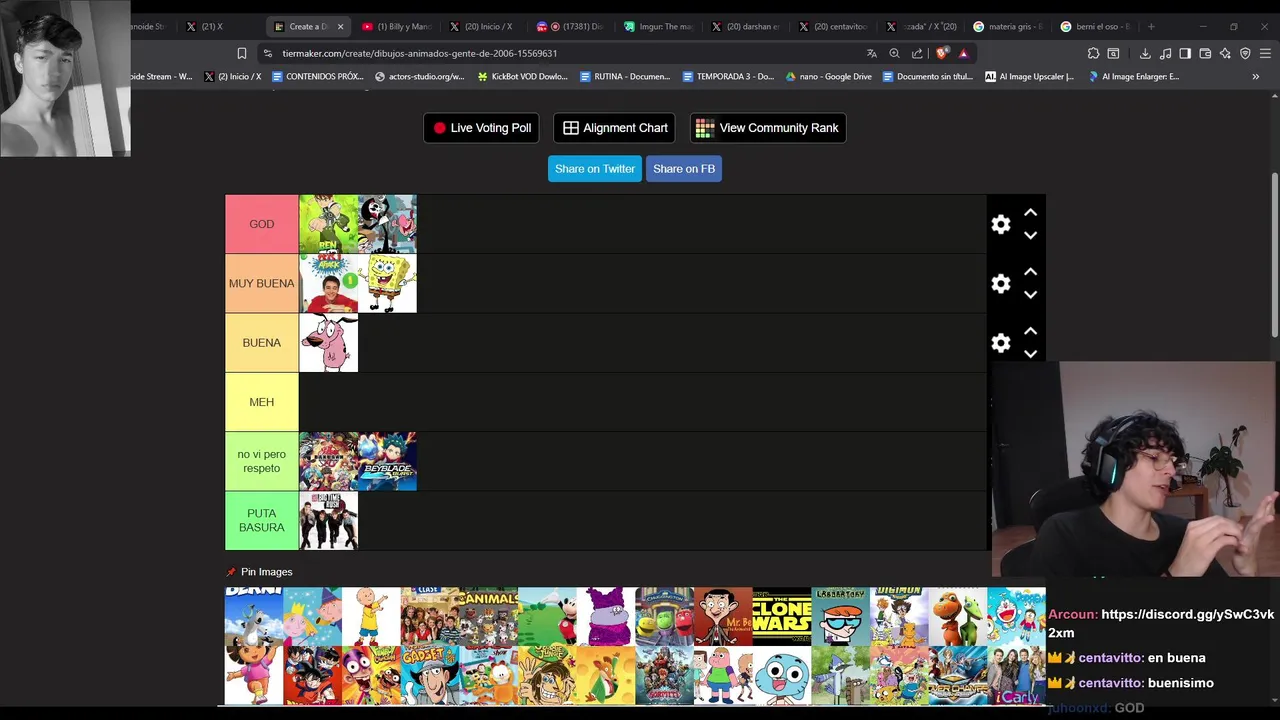1280x720 pixels.
Task: Click the Pin Images option
Action: (259, 572)
